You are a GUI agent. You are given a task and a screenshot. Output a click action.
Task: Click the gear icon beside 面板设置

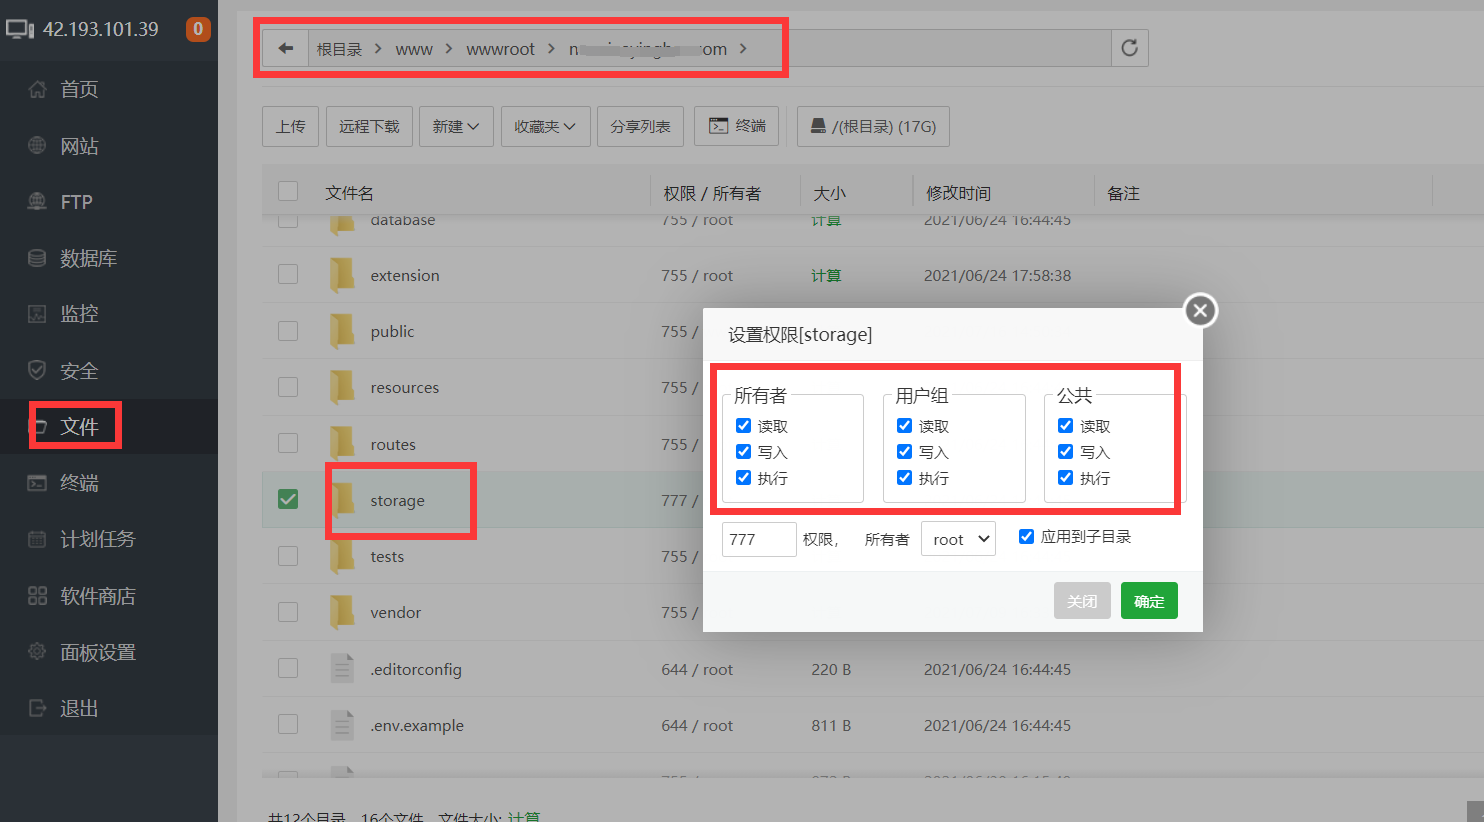coord(37,652)
